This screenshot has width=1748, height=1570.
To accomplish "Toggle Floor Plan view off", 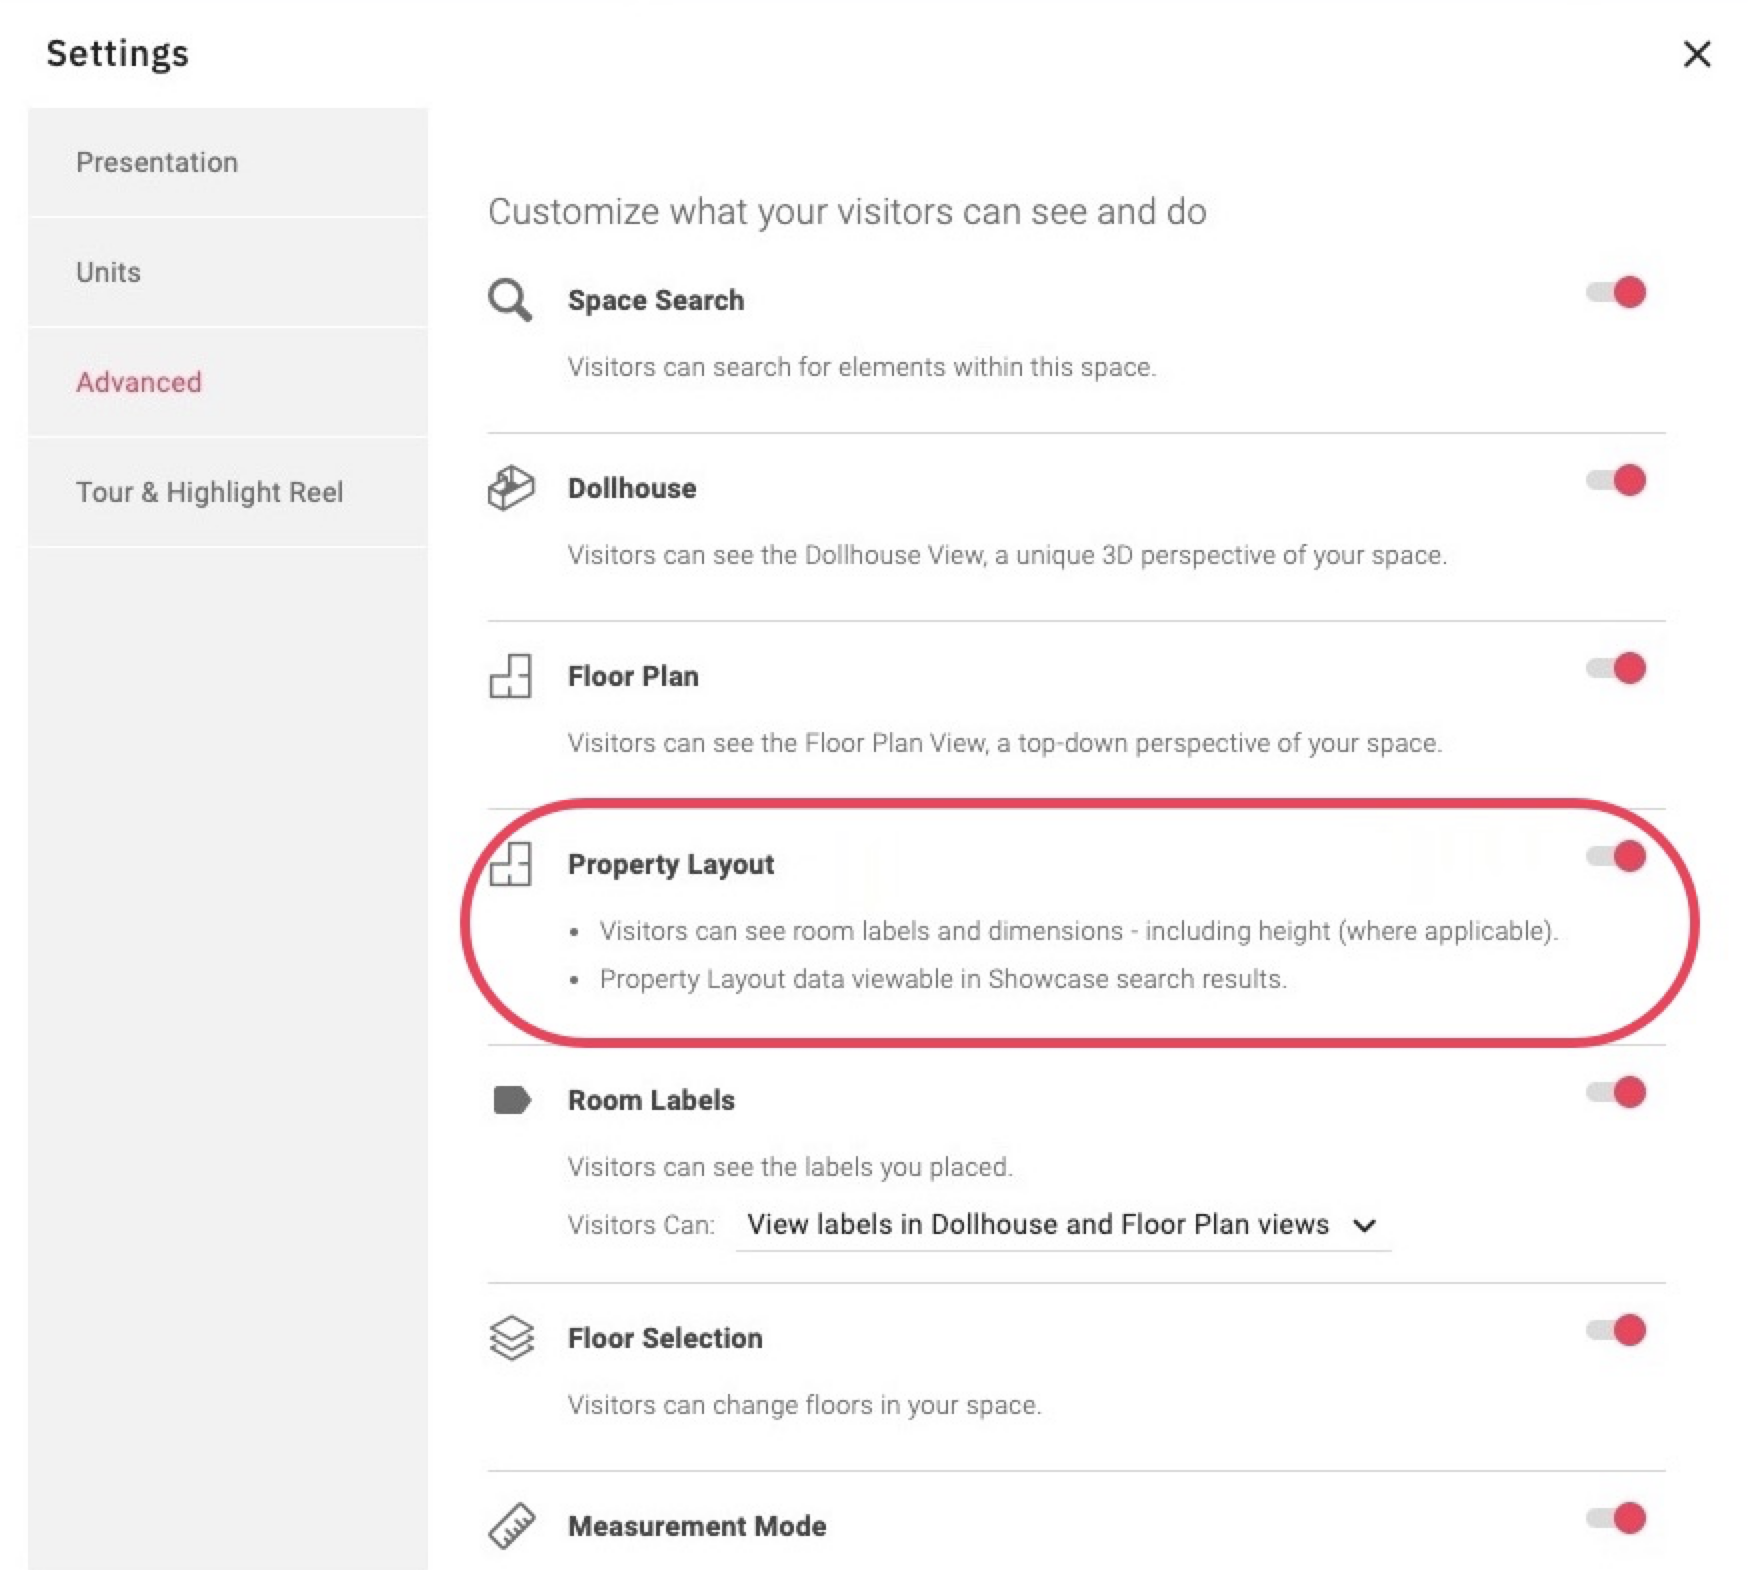I will [1617, 668].
